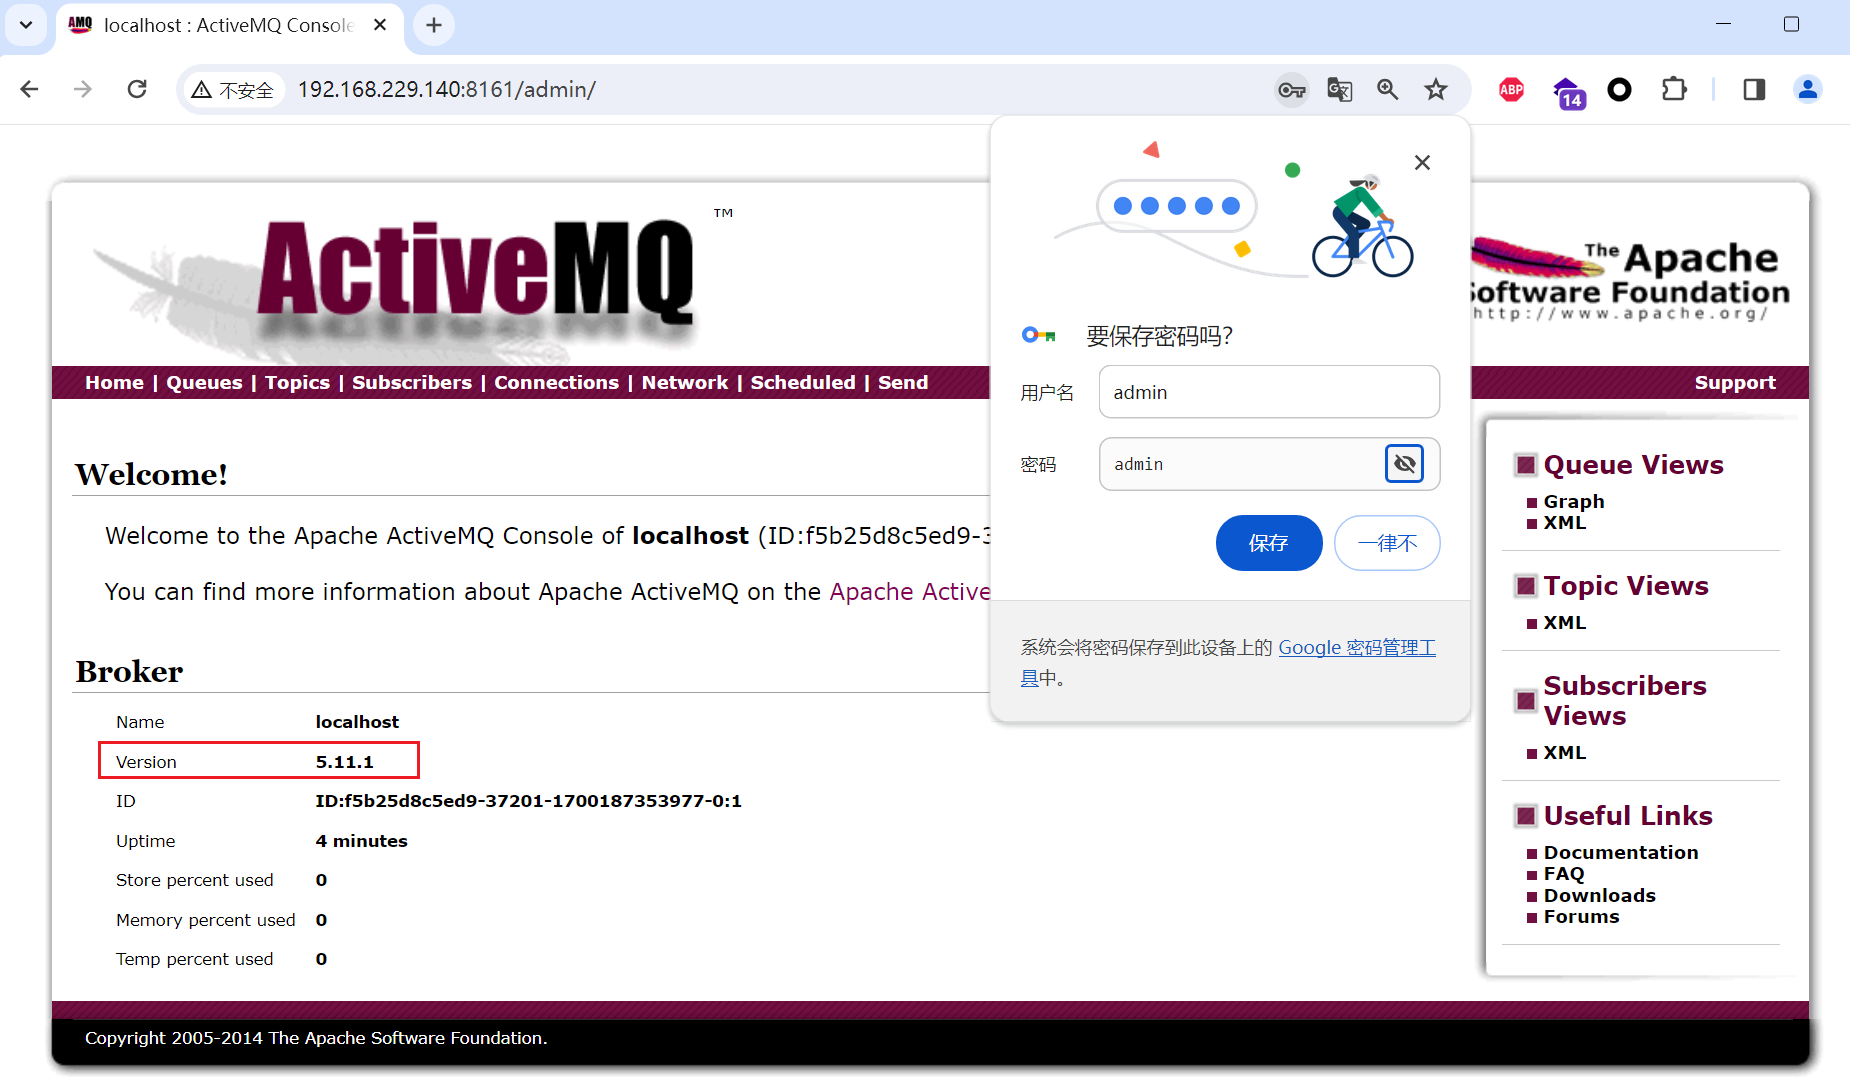Open the Chrome profile avatar

tap(1807, 90)
